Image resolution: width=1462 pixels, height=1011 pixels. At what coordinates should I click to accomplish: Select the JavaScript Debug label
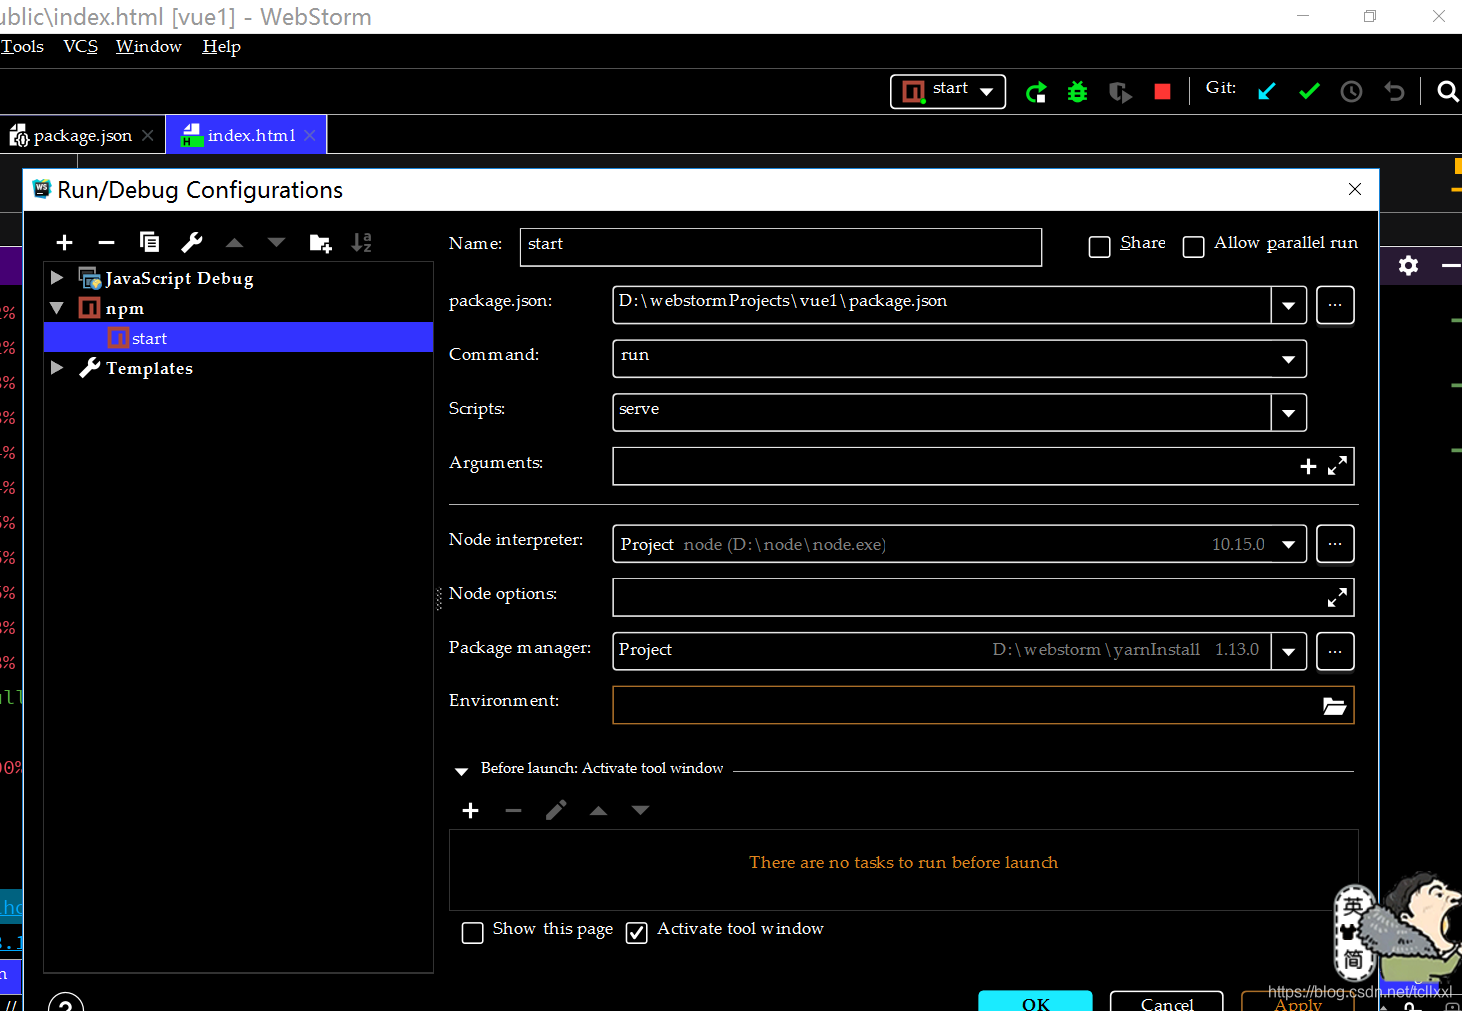click(179, 278)
